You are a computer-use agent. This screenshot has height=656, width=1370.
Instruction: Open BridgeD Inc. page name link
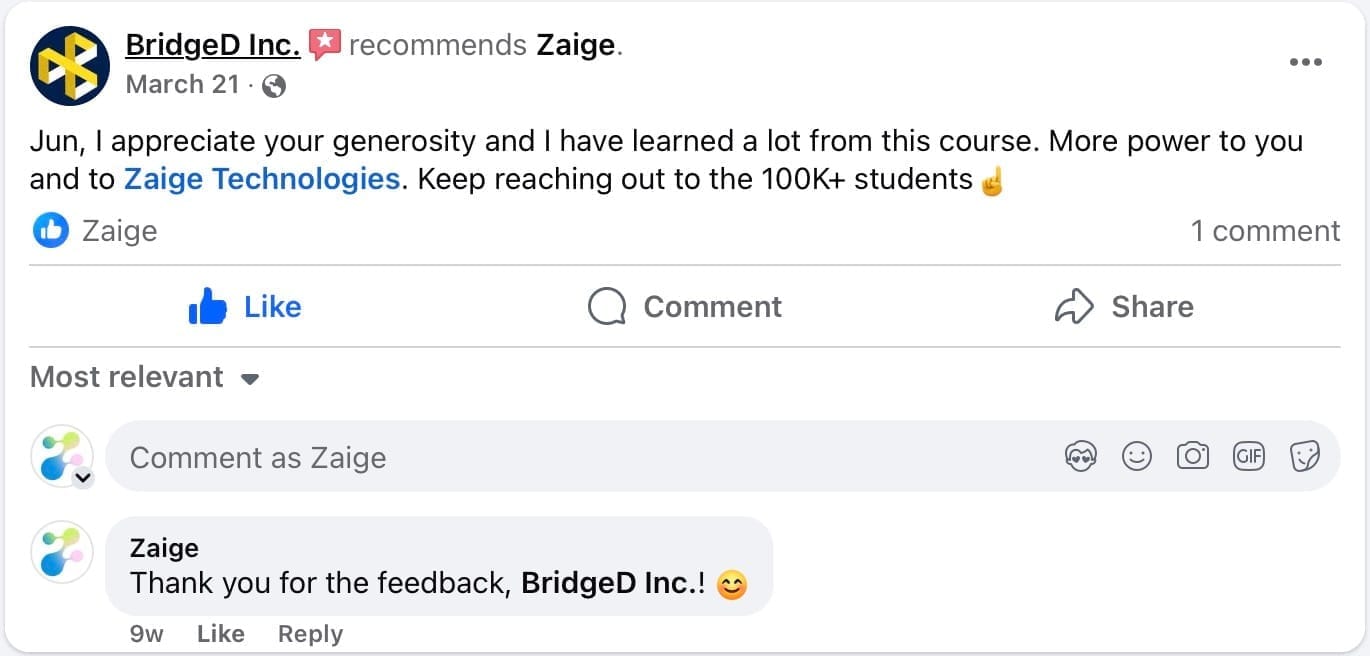[212, 45]
